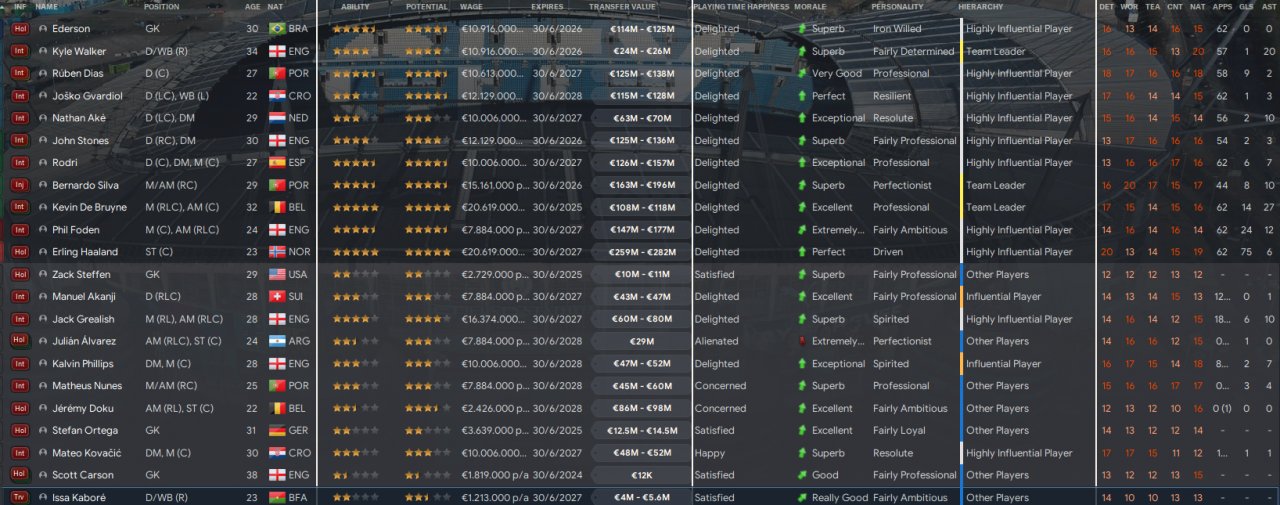The height and width of the screenshot is (505, 1280).
Task: Select Matheus Nunes's 'Concerned' playing time cell
Action: pyautogui.click(x=720, y=386)
